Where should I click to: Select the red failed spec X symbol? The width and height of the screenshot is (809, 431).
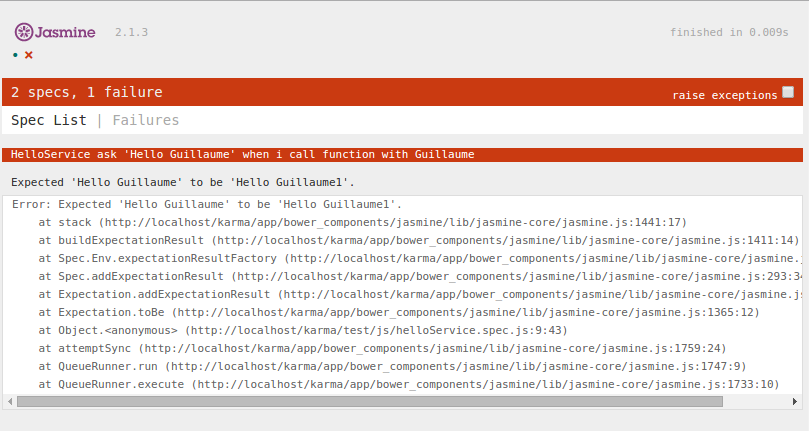[29, 55]
